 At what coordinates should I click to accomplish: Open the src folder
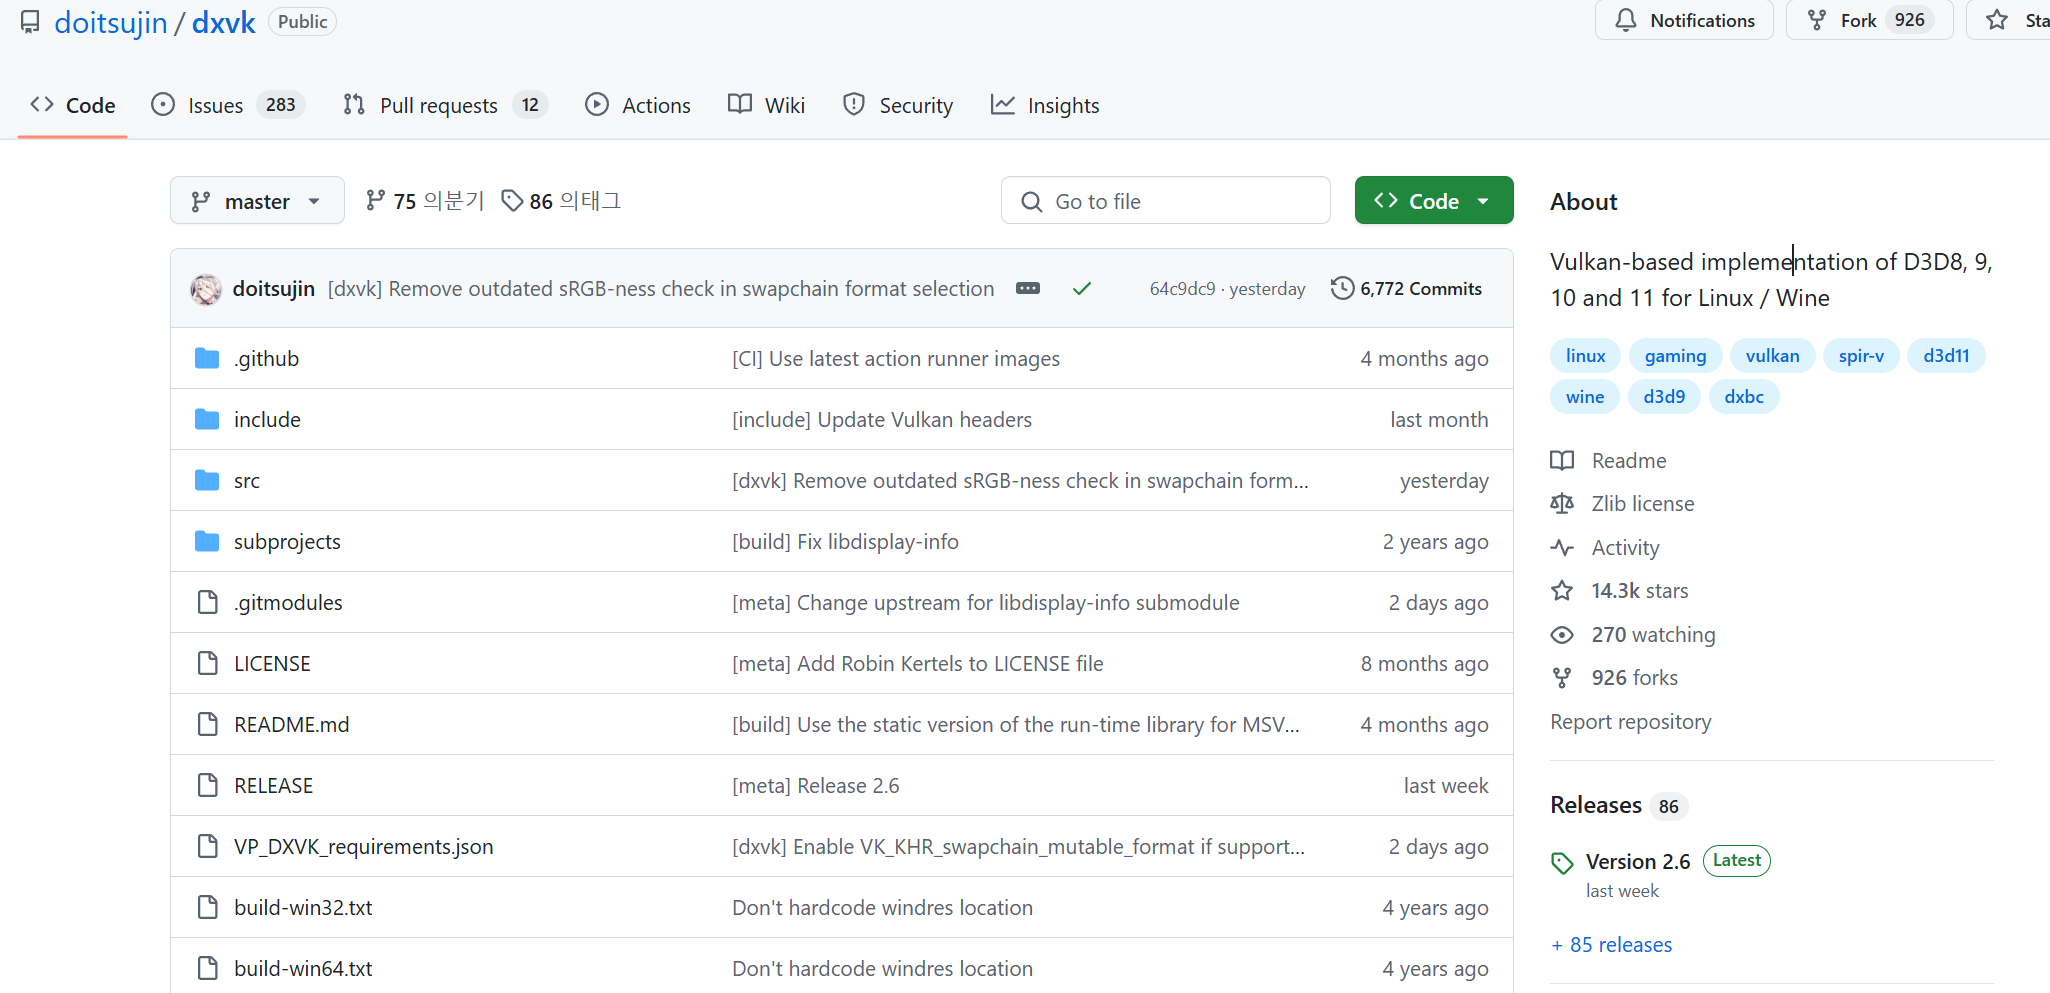(x=247, y=481)
